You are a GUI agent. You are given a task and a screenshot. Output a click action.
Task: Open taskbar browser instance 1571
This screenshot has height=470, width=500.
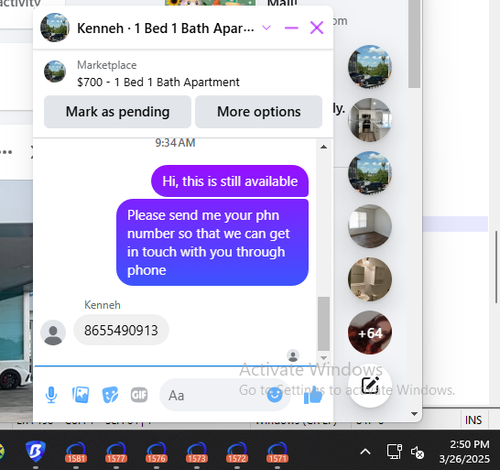coord(277,452)
